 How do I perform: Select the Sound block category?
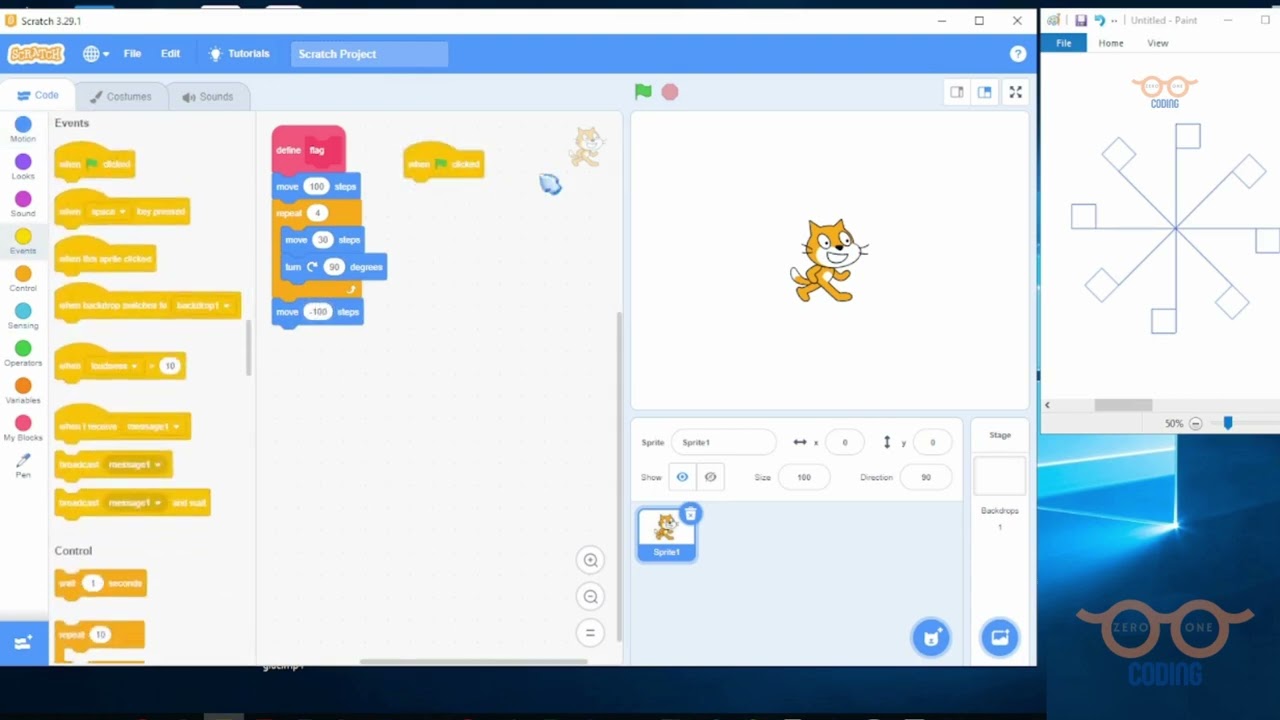23,203
